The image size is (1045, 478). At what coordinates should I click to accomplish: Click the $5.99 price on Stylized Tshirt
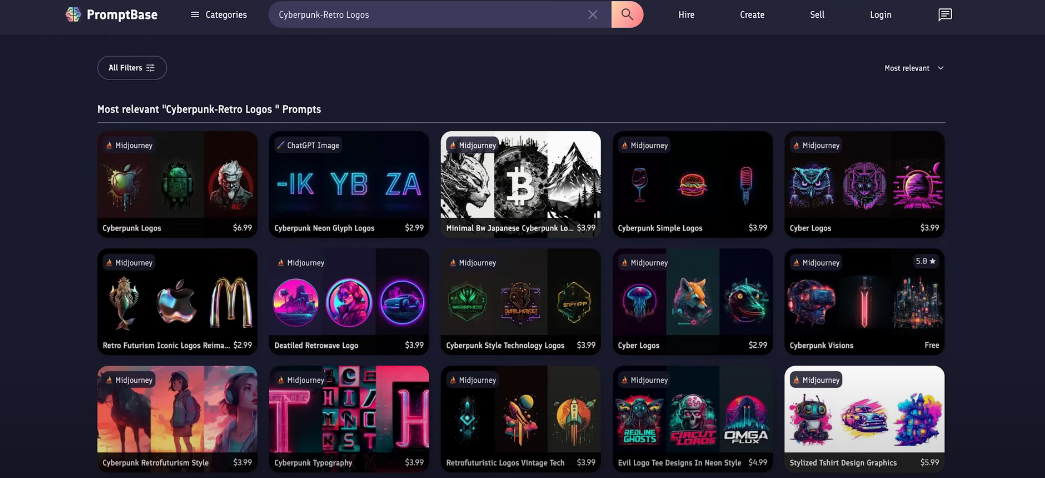(x=930, y=463)
